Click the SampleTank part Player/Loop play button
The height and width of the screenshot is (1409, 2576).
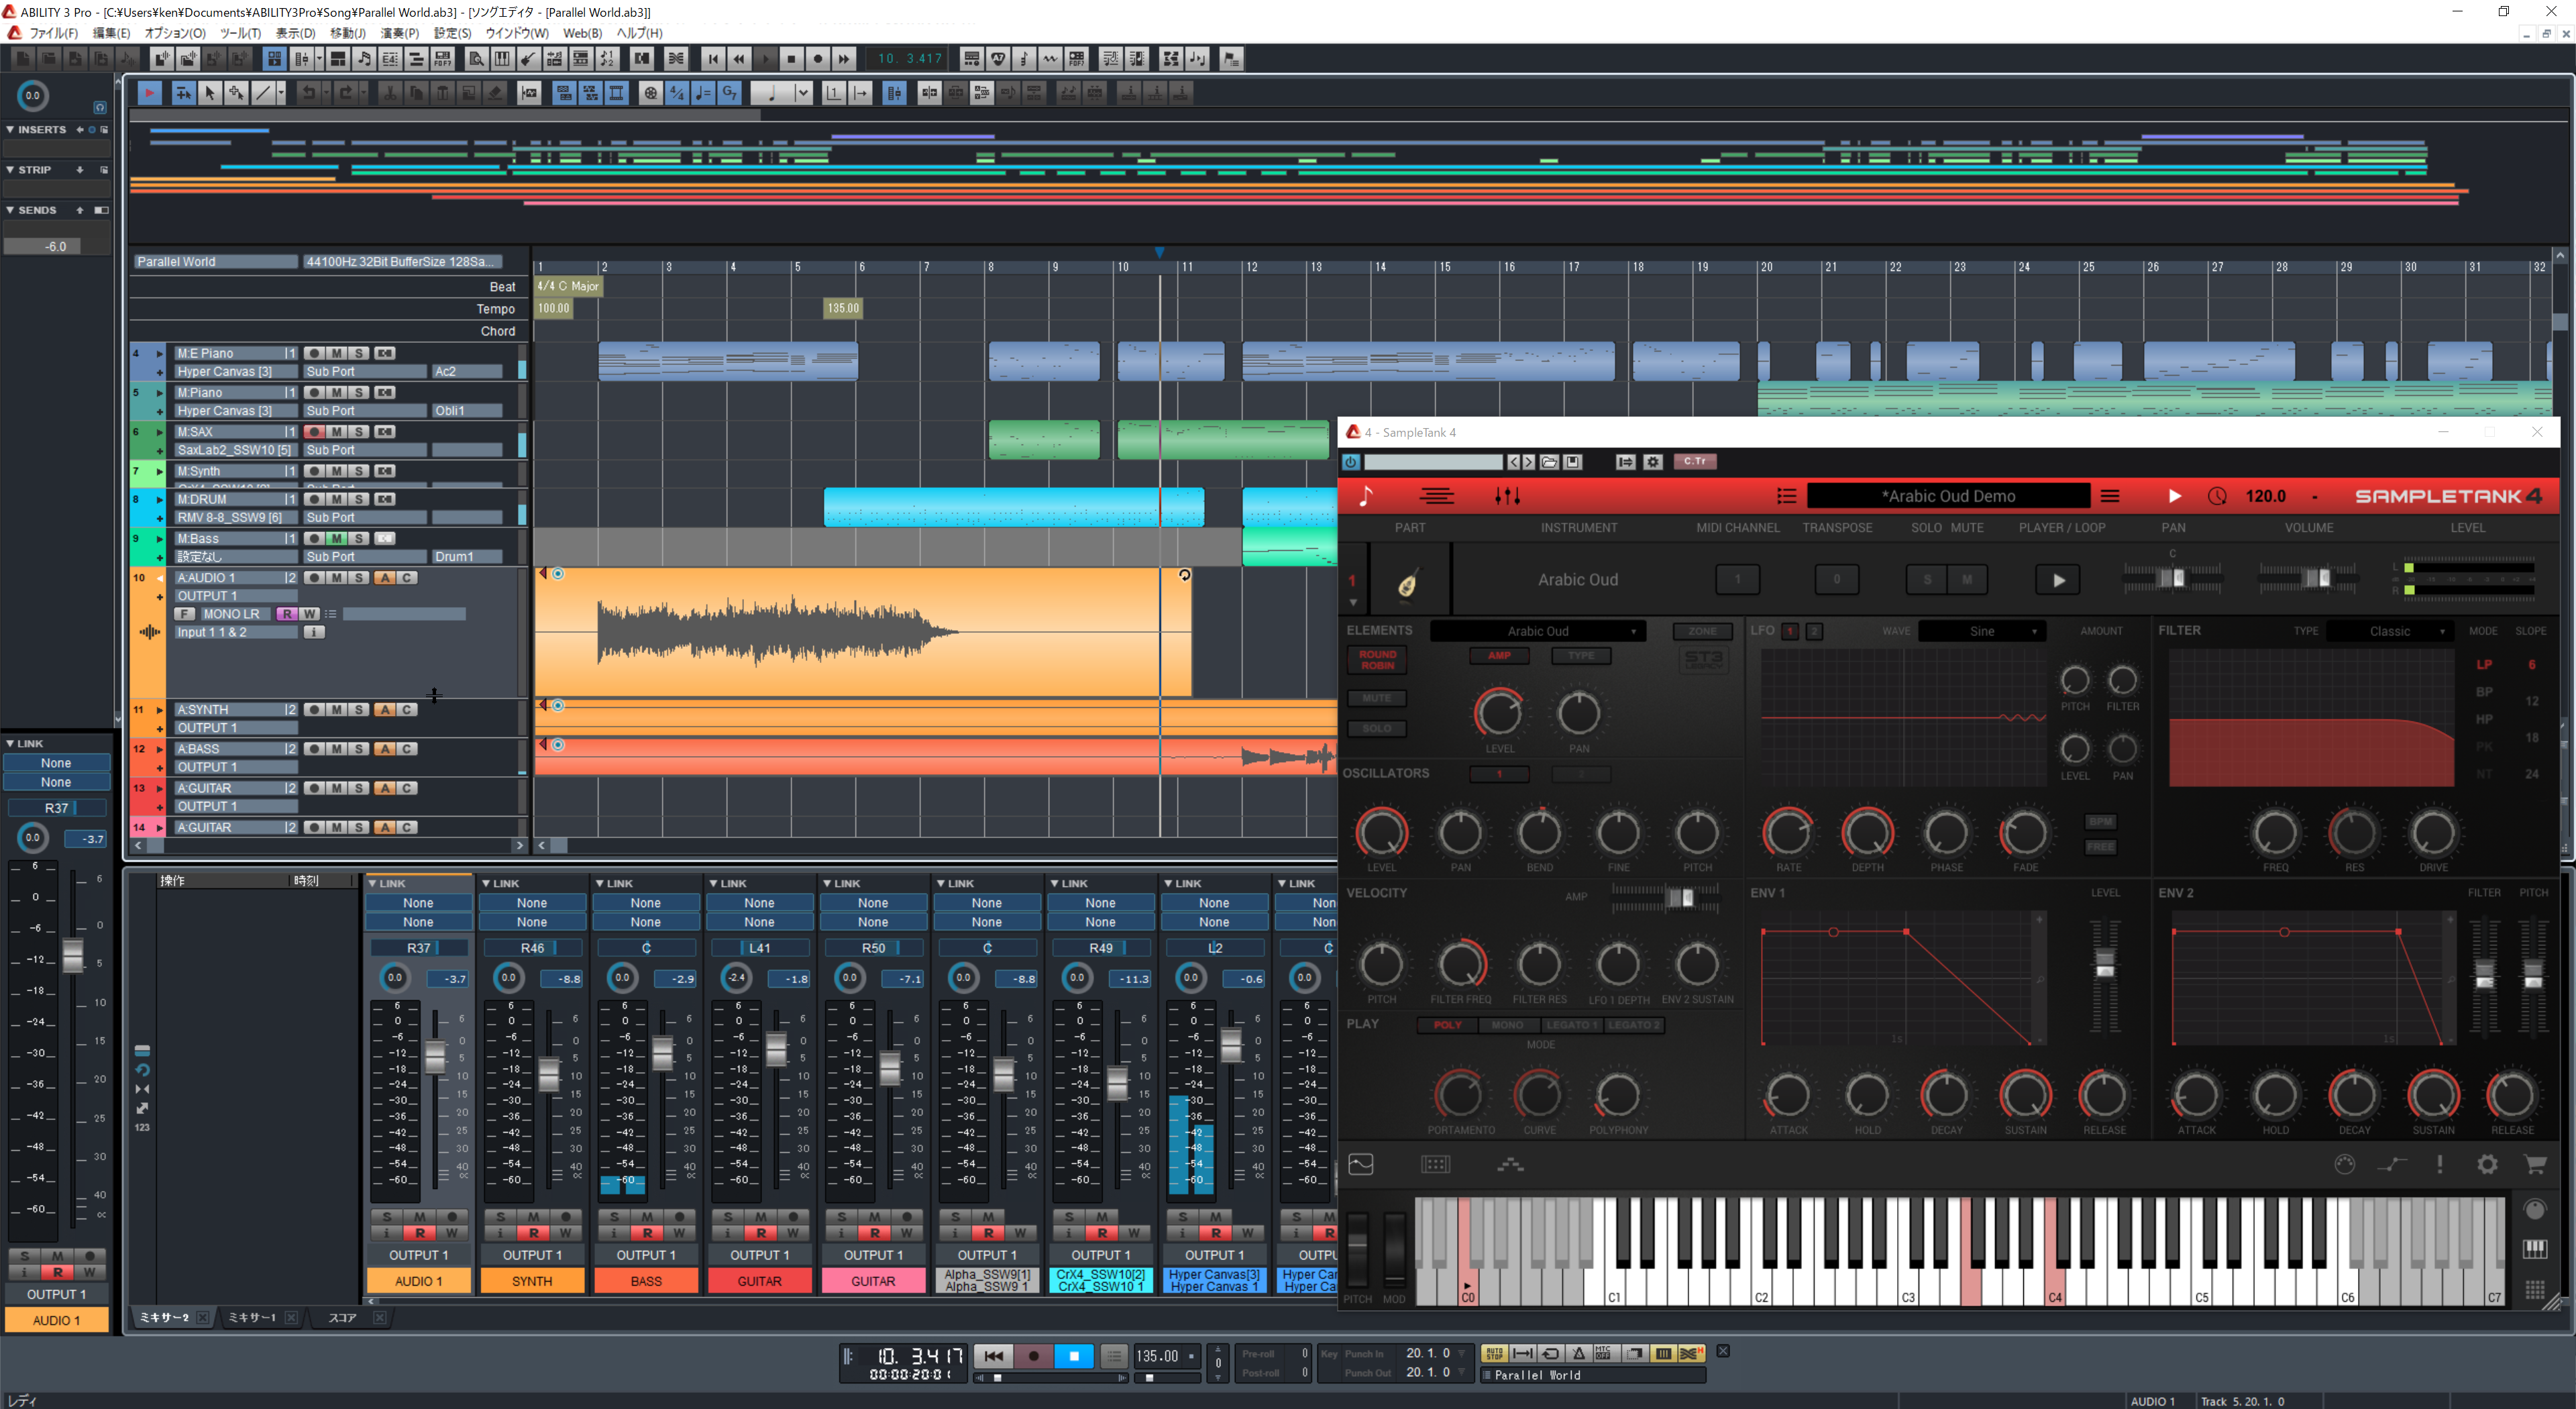pos(2058,579)
